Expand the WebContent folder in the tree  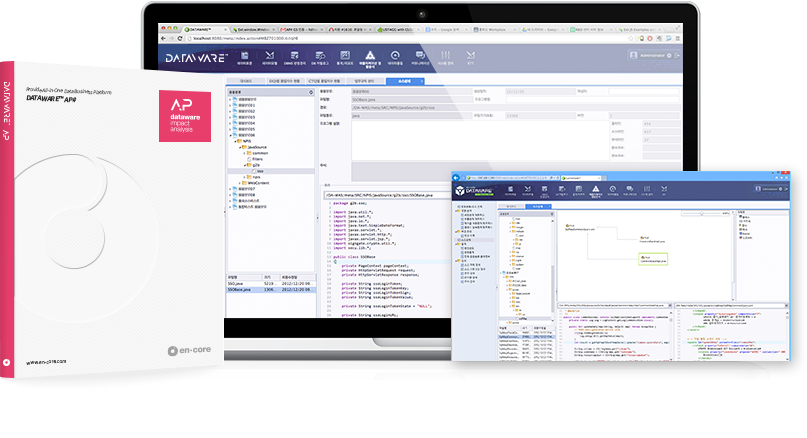click(240, 183)
